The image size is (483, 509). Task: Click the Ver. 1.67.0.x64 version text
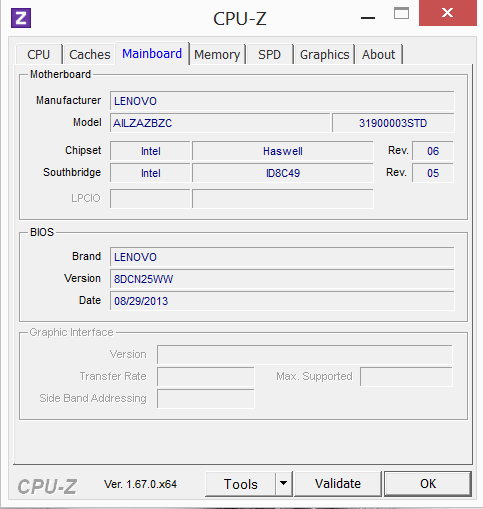140,484
